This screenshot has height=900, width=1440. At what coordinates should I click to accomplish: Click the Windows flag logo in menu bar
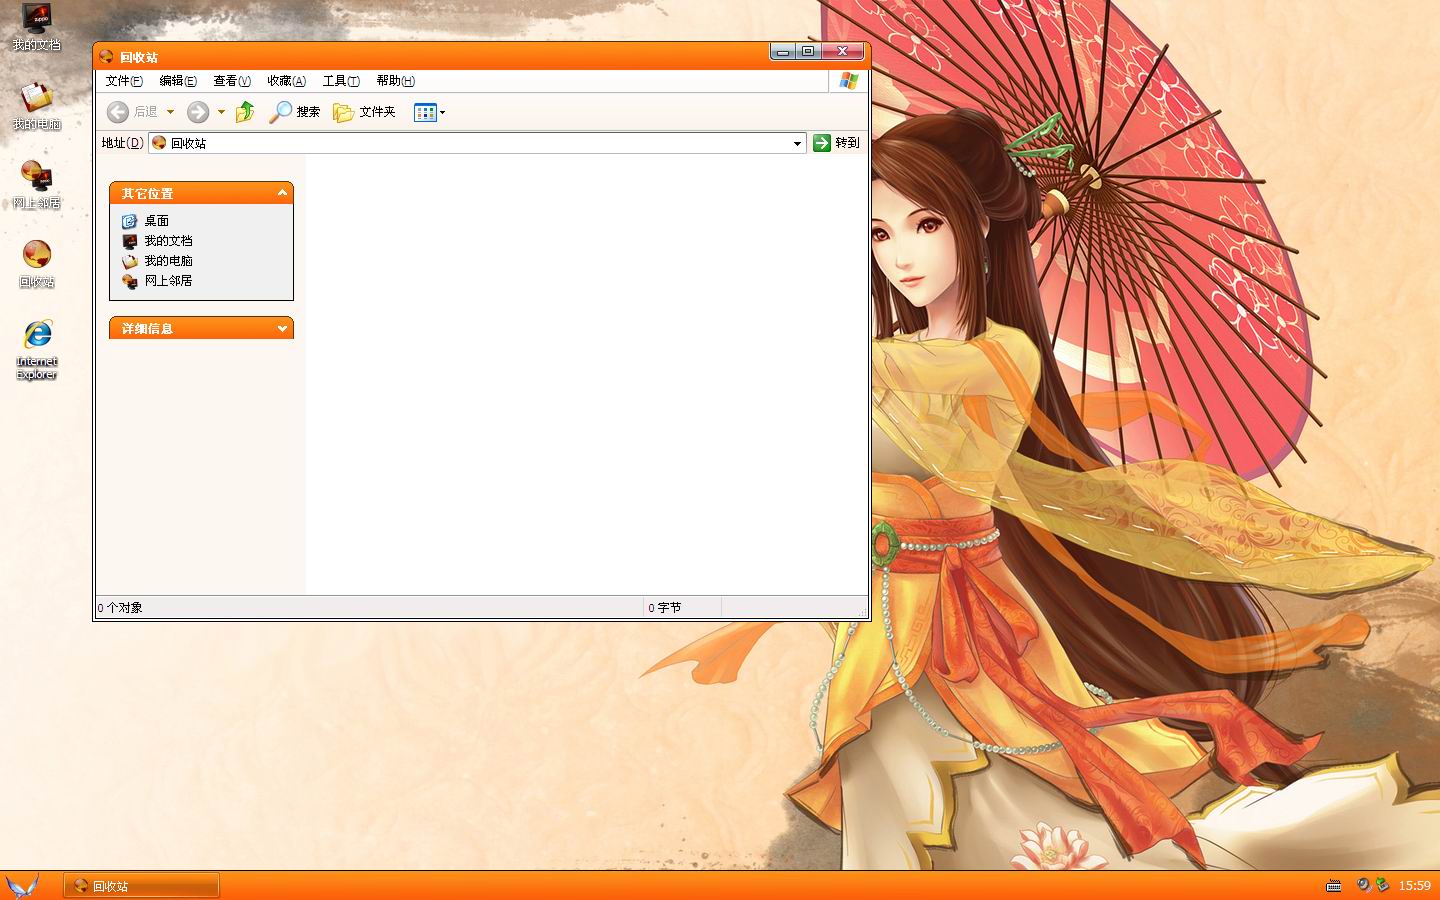coord(849,81)
